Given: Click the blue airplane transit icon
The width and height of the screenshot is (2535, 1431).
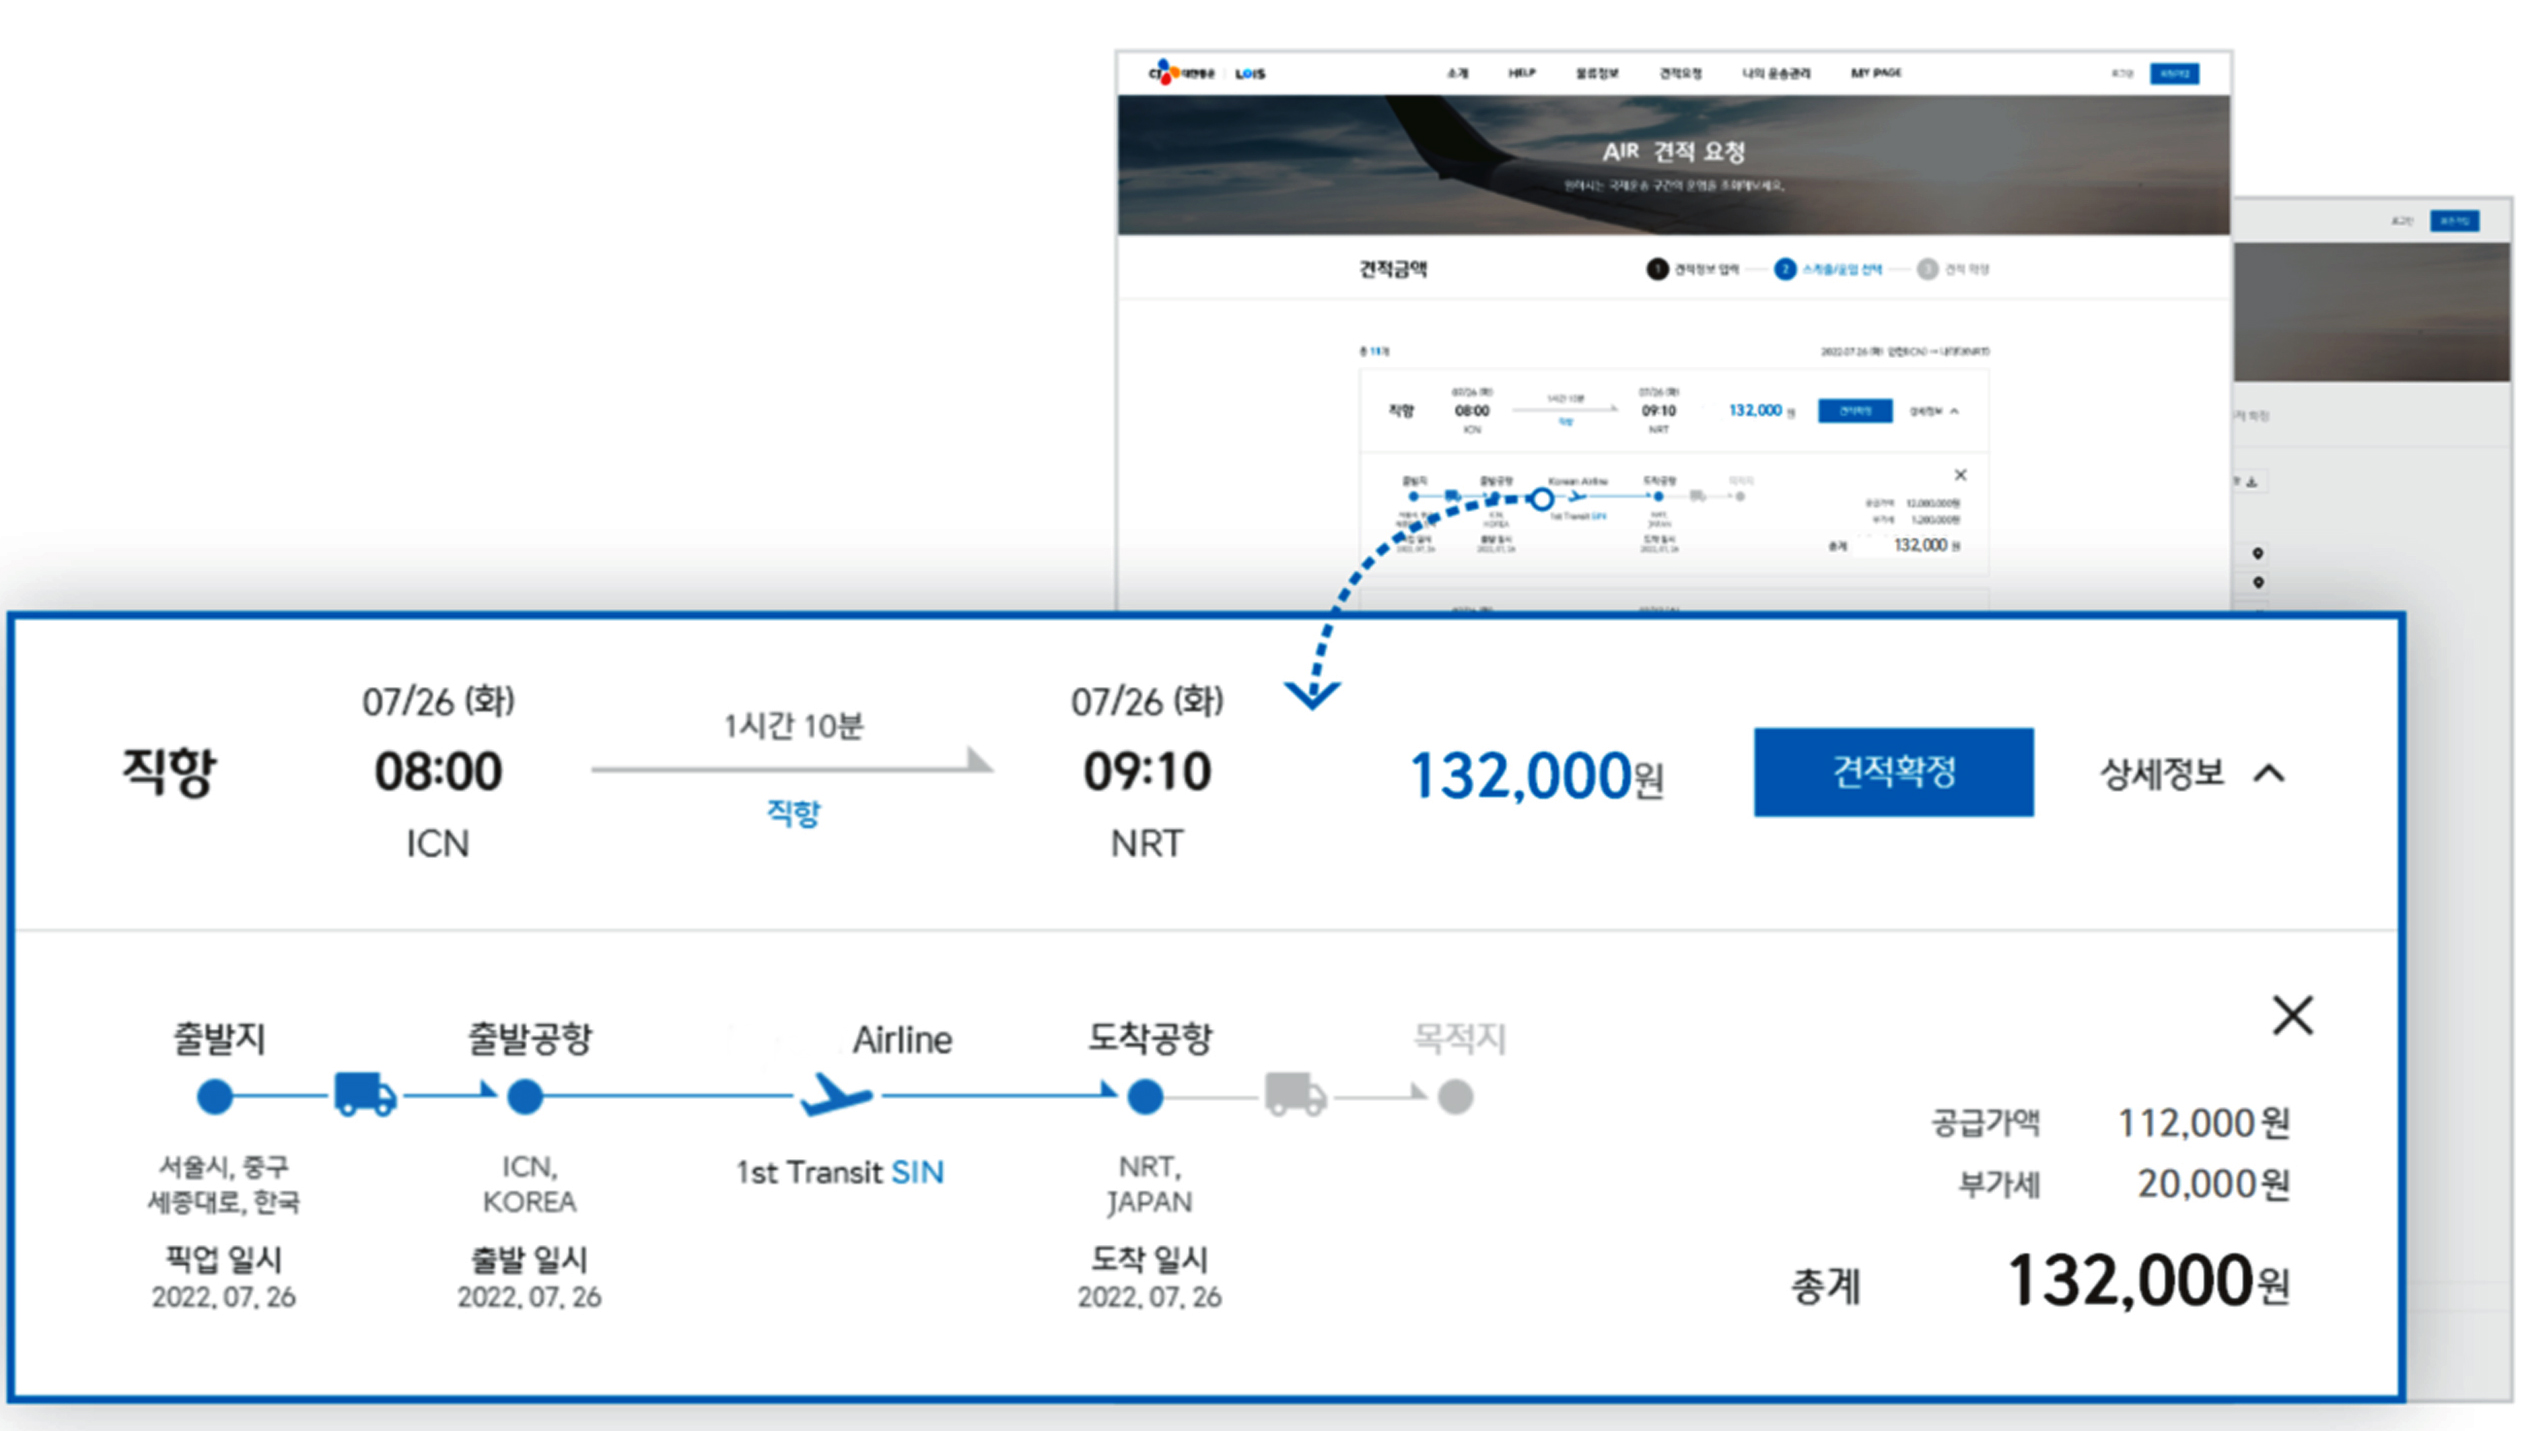Looking at the screenshot, I should (x=837, y=1096).
